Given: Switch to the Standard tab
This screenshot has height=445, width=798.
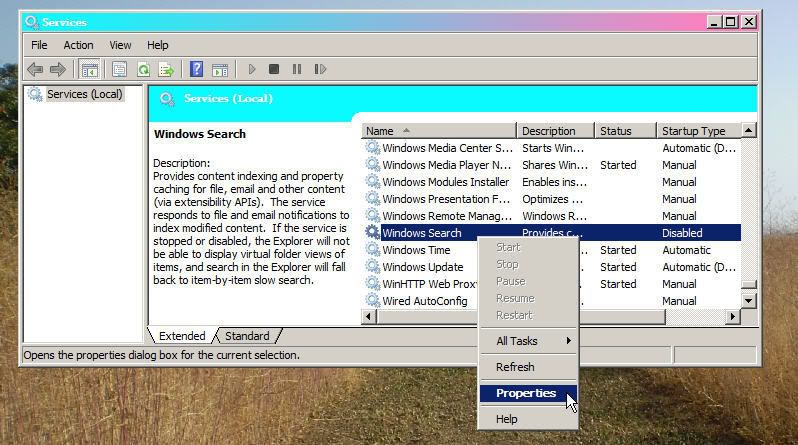Looking at the screenshot, I should point(247,336).
